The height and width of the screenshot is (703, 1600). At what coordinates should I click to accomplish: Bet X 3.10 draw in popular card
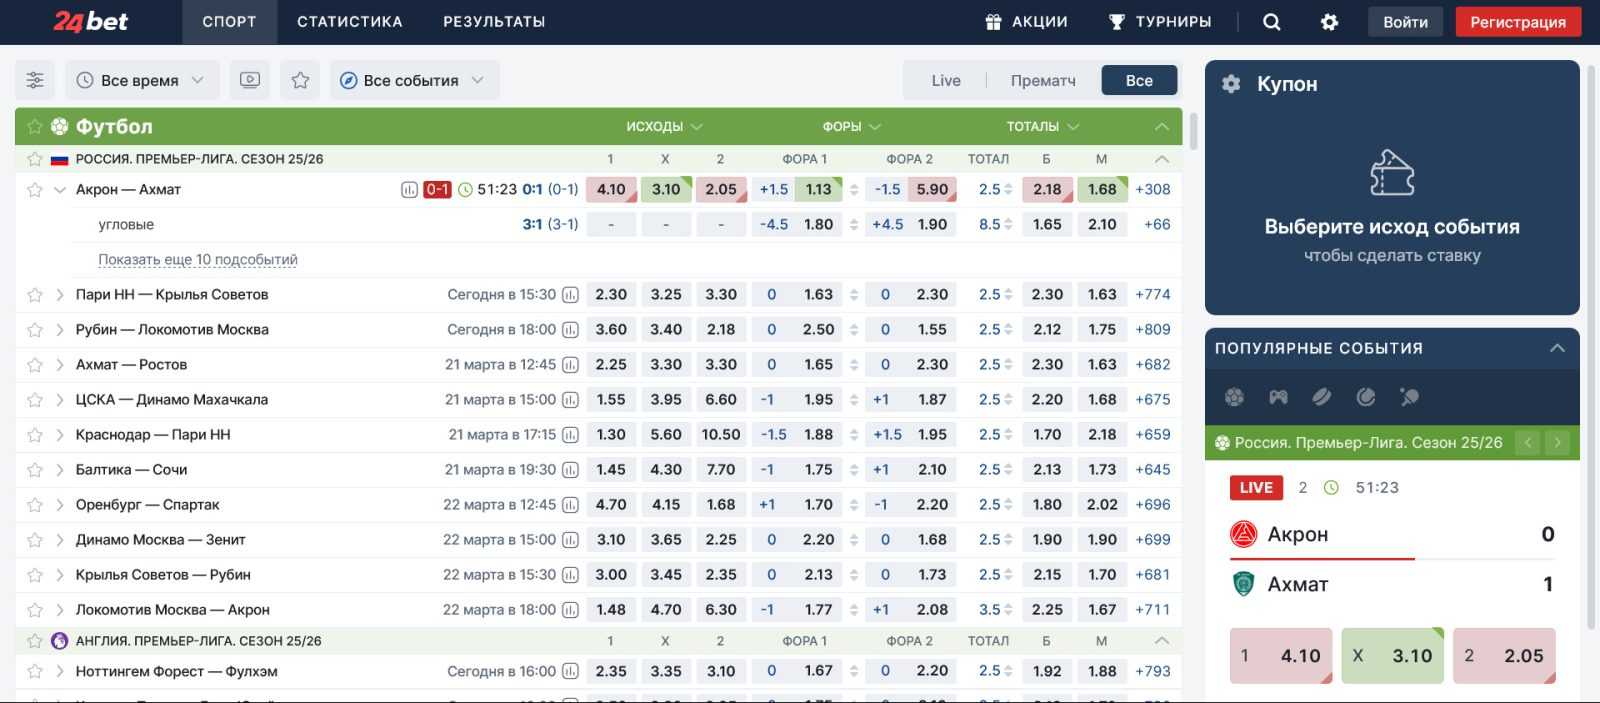[1393, 656]
